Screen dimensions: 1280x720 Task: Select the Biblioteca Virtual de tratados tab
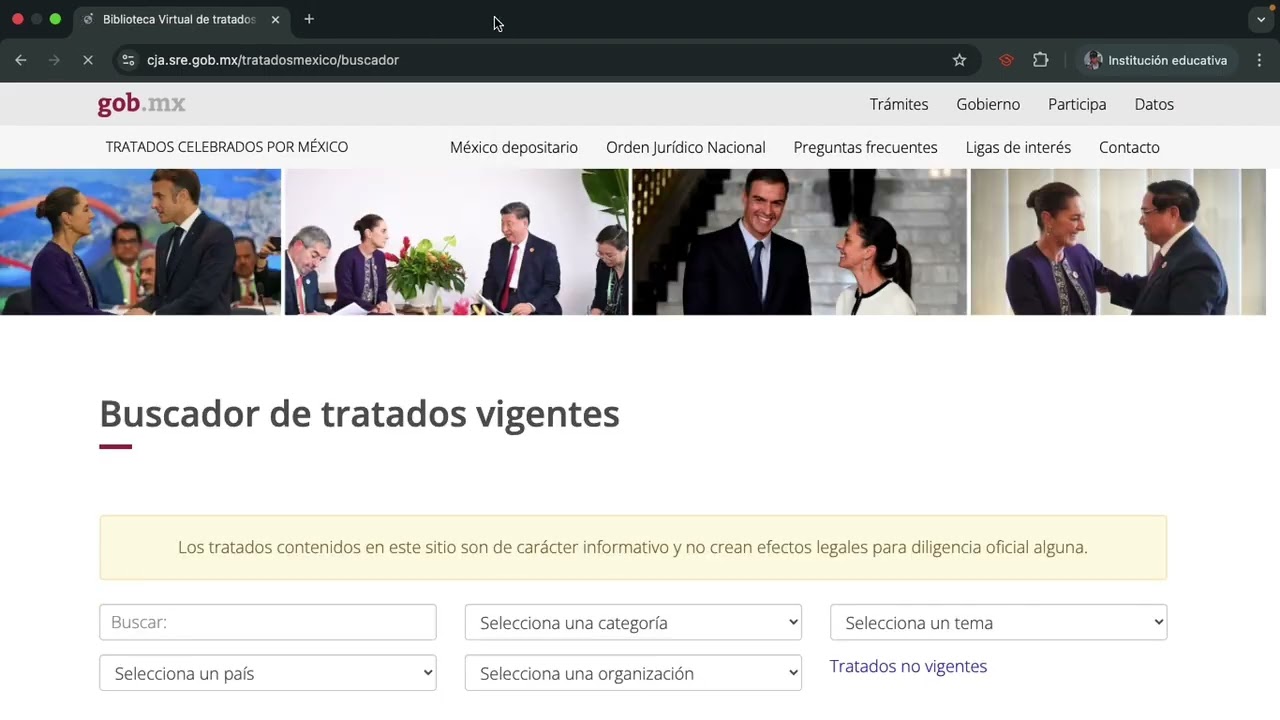(178, 19)
